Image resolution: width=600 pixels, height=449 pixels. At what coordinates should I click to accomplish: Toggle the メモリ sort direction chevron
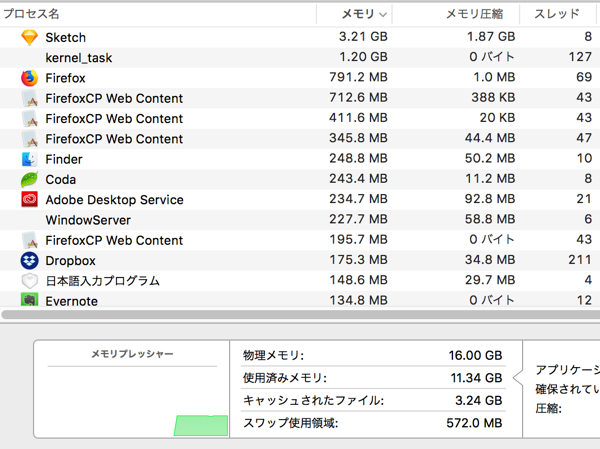point(383,15)
